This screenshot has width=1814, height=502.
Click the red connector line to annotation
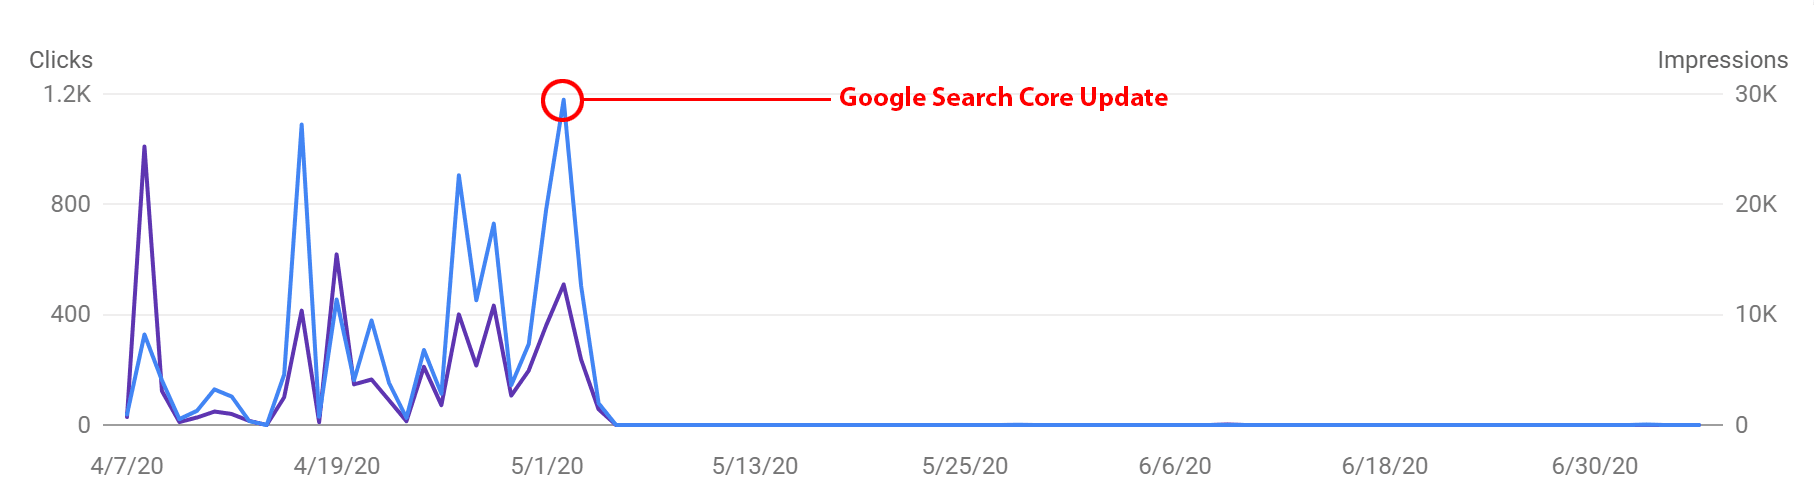click(x=707, y=100)
